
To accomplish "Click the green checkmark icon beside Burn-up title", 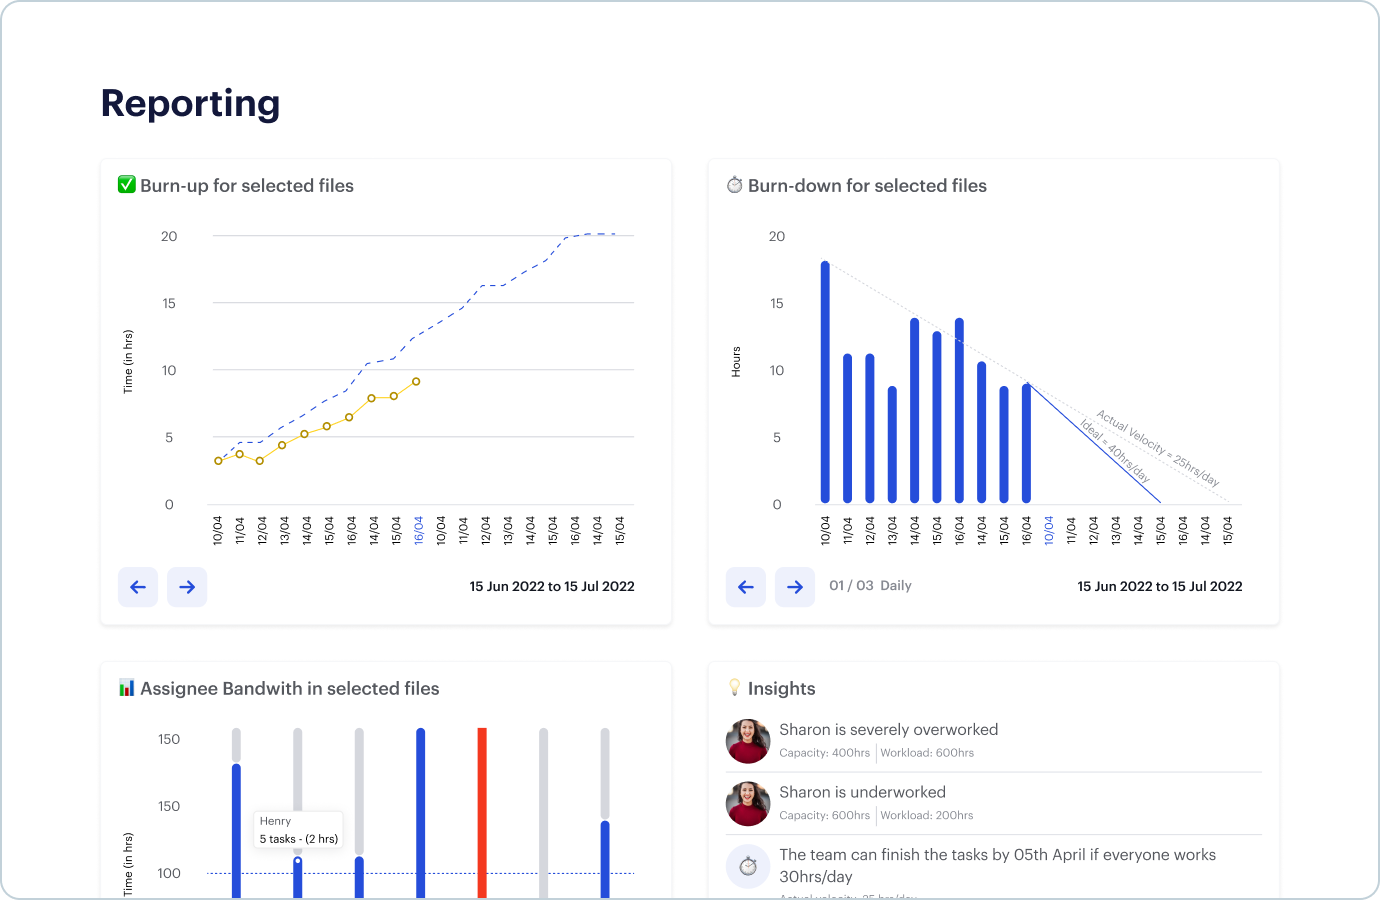I will point(127,185).
